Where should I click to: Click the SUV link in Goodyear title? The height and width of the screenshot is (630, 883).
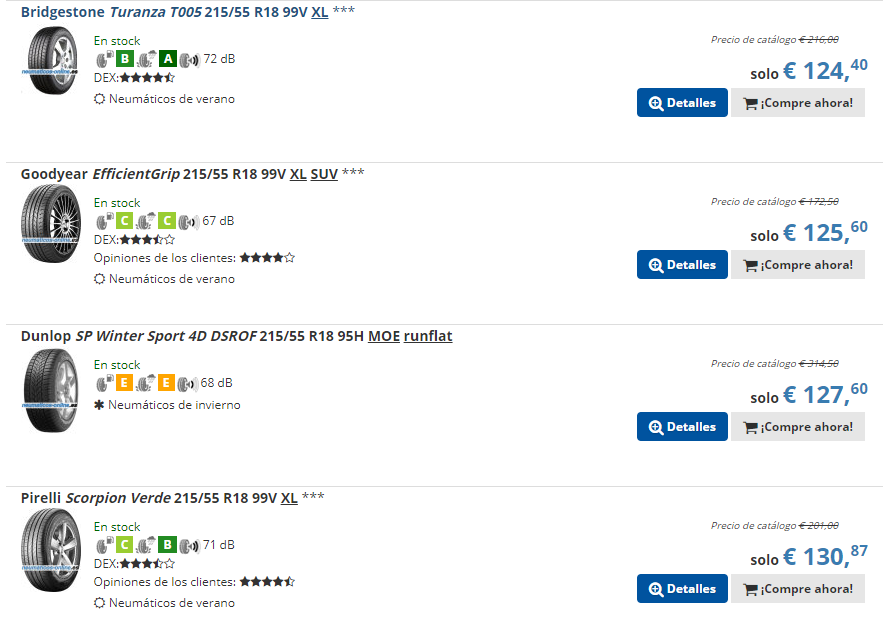click(x=324, y=174)
